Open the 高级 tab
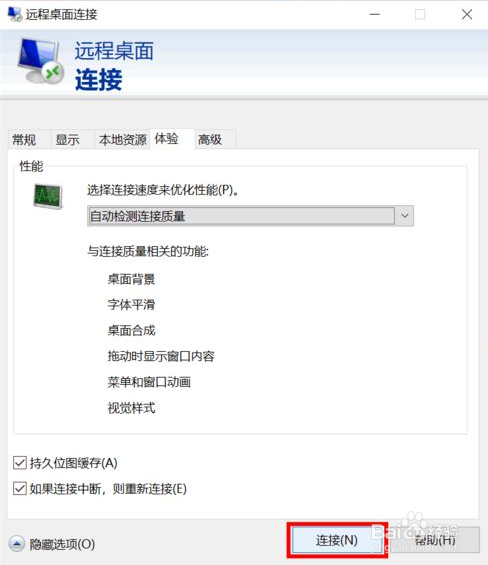Viewport: 488px width, 565px height. click(x=210, y=139)
